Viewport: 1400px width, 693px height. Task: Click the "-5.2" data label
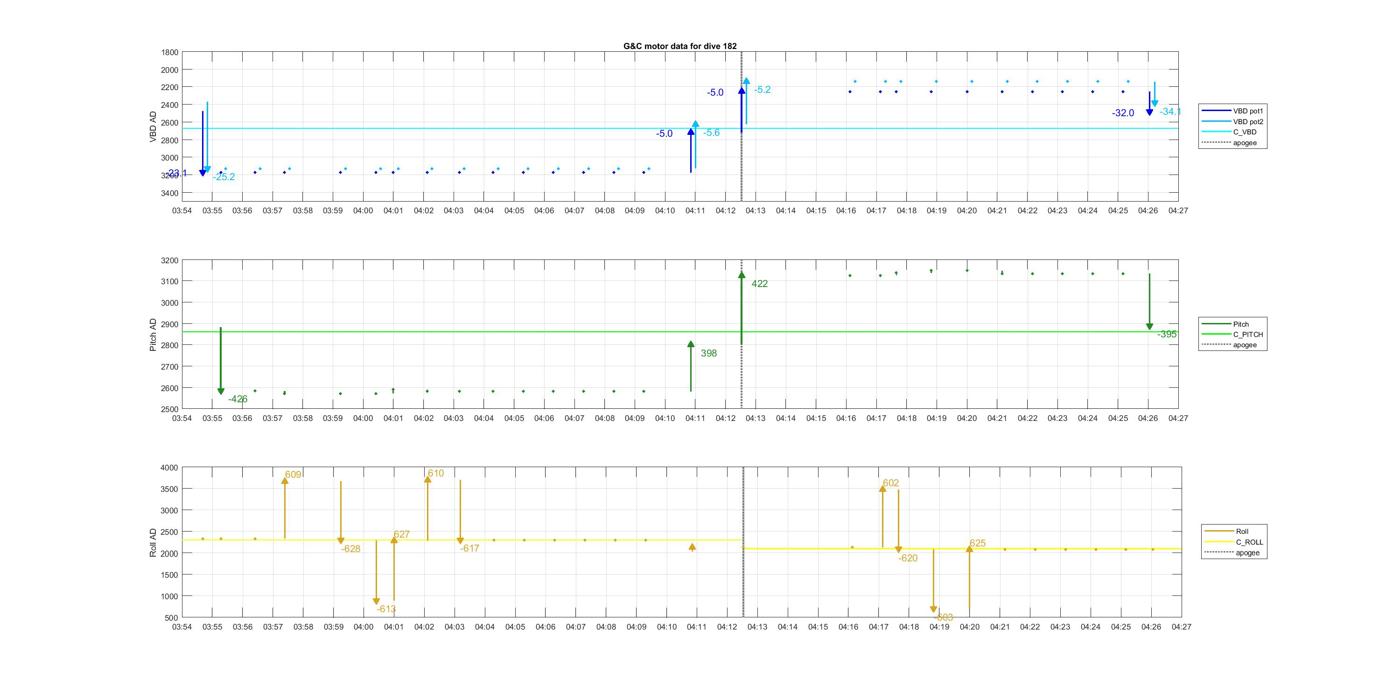click(x=762, y=90)
